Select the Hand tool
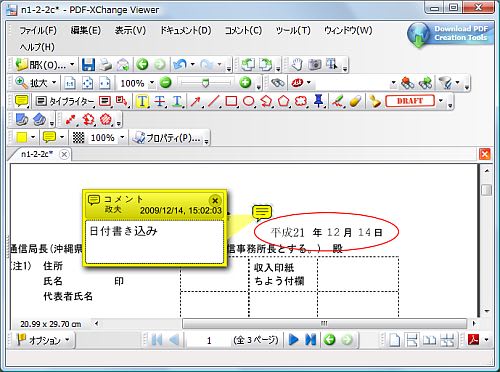The height and width of the screenshot is (372, 500). pyautogui.click(x=297, y=65)
